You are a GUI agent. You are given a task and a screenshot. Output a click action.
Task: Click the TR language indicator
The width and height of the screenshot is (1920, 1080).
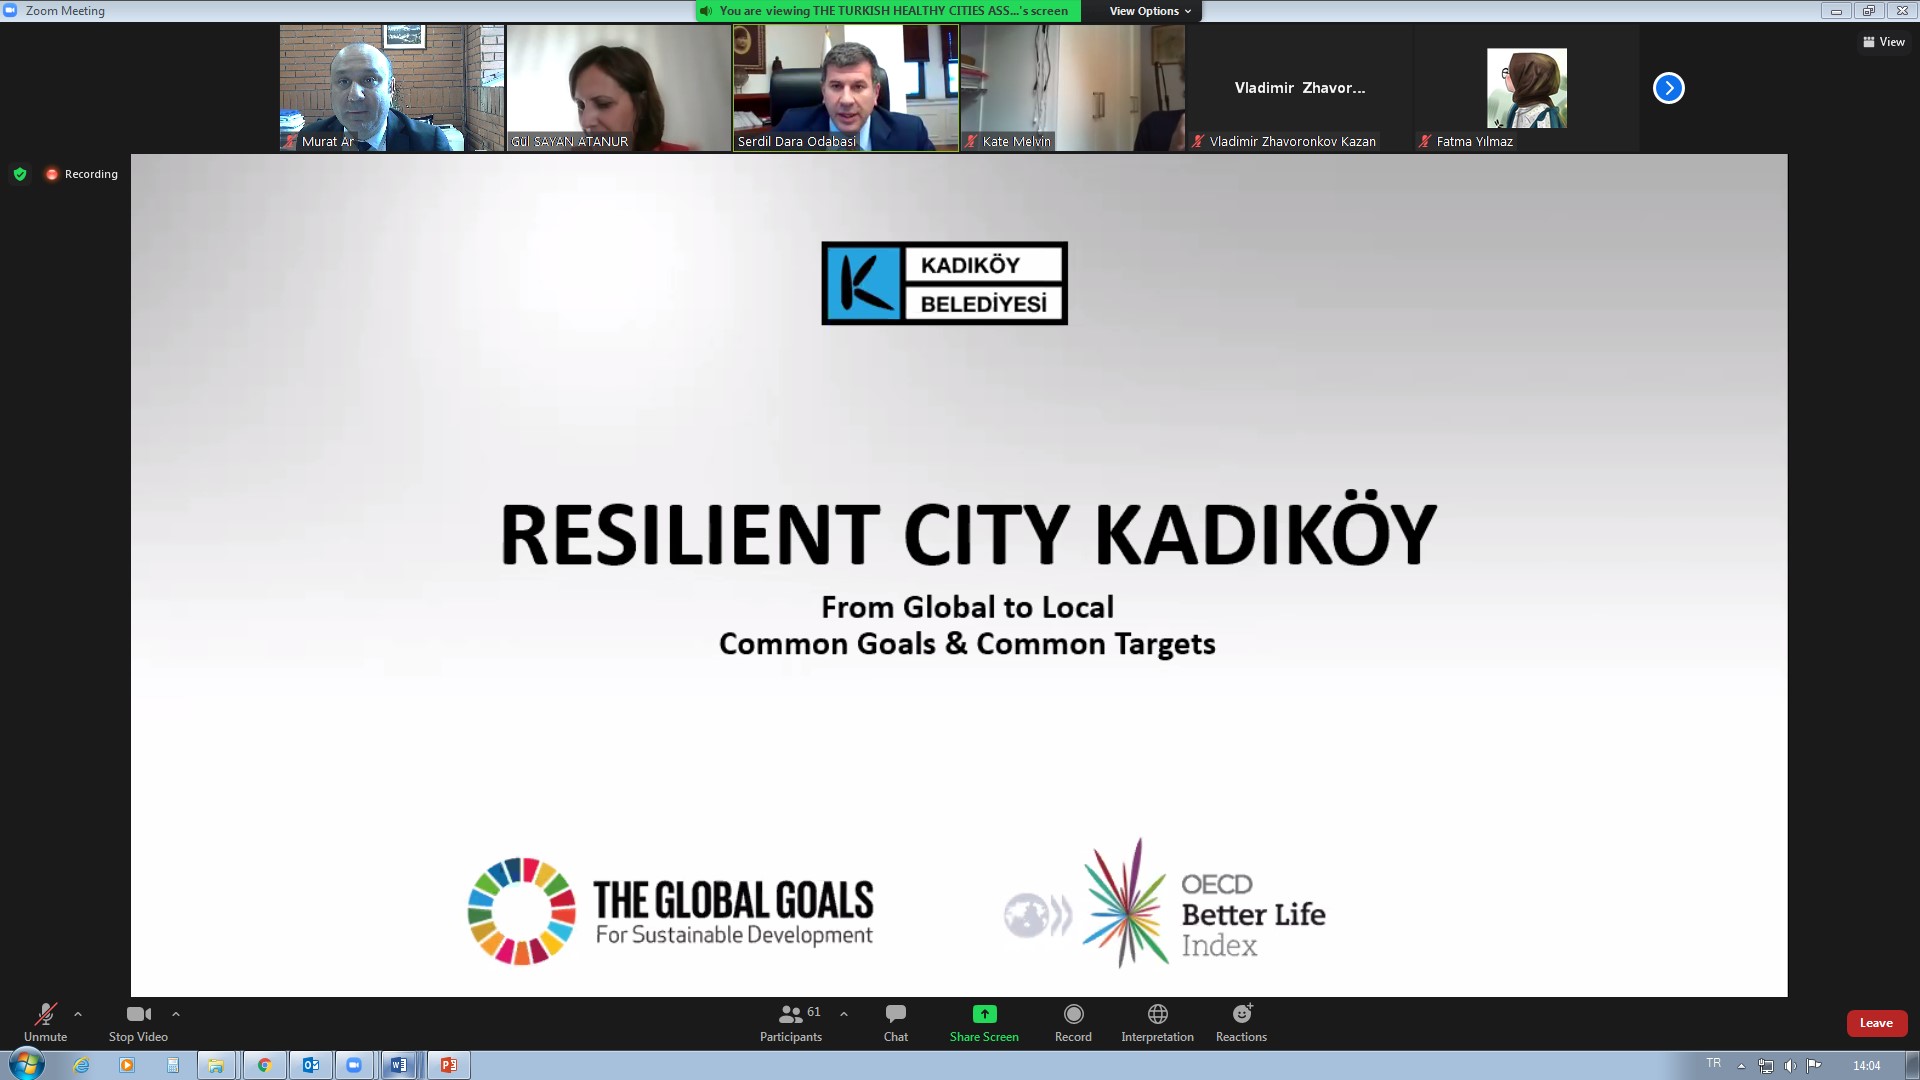pyautogui.click(x=1713, y=1063)
